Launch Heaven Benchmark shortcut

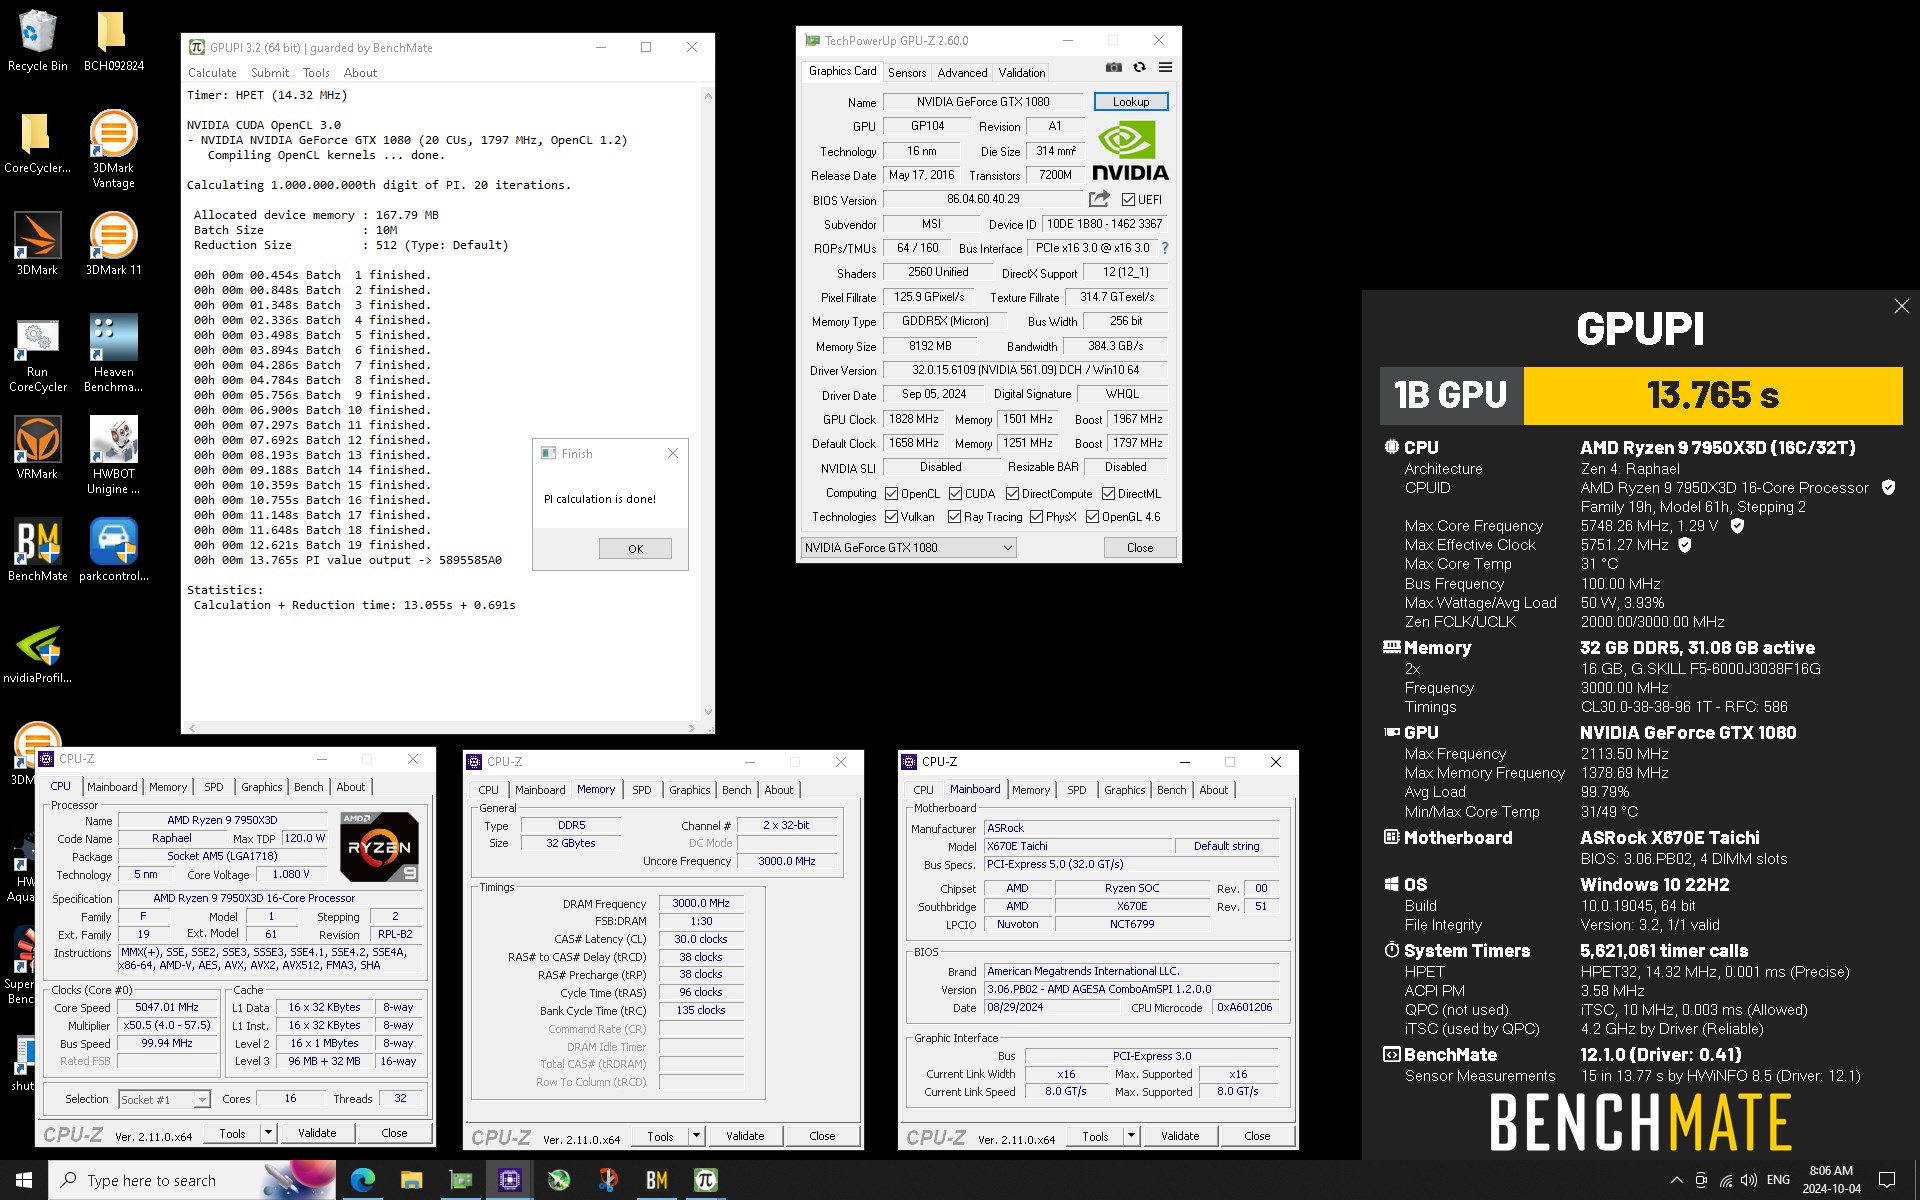113,354
